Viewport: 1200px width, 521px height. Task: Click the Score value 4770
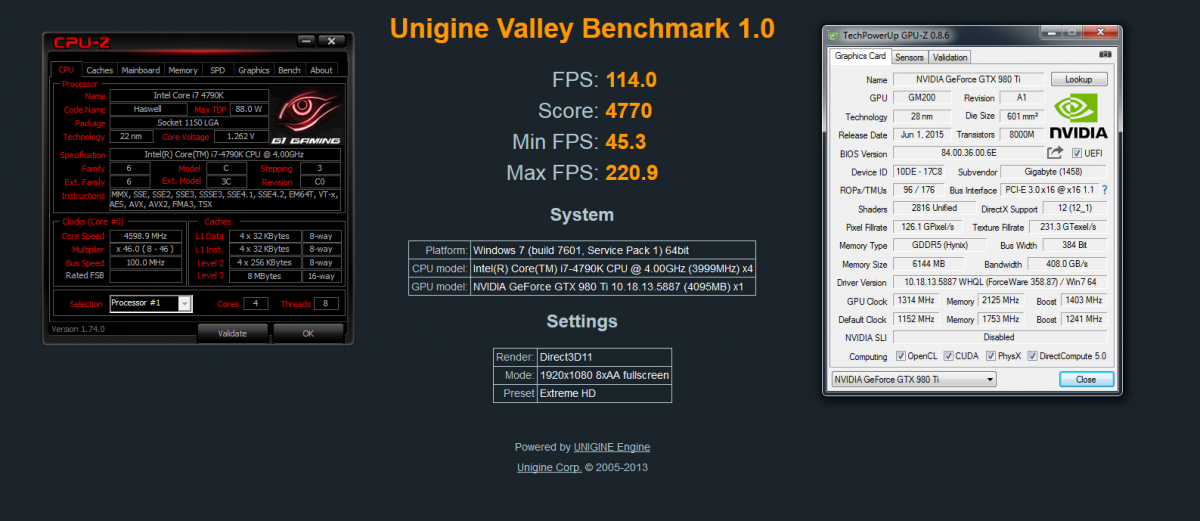click(629, 111)
